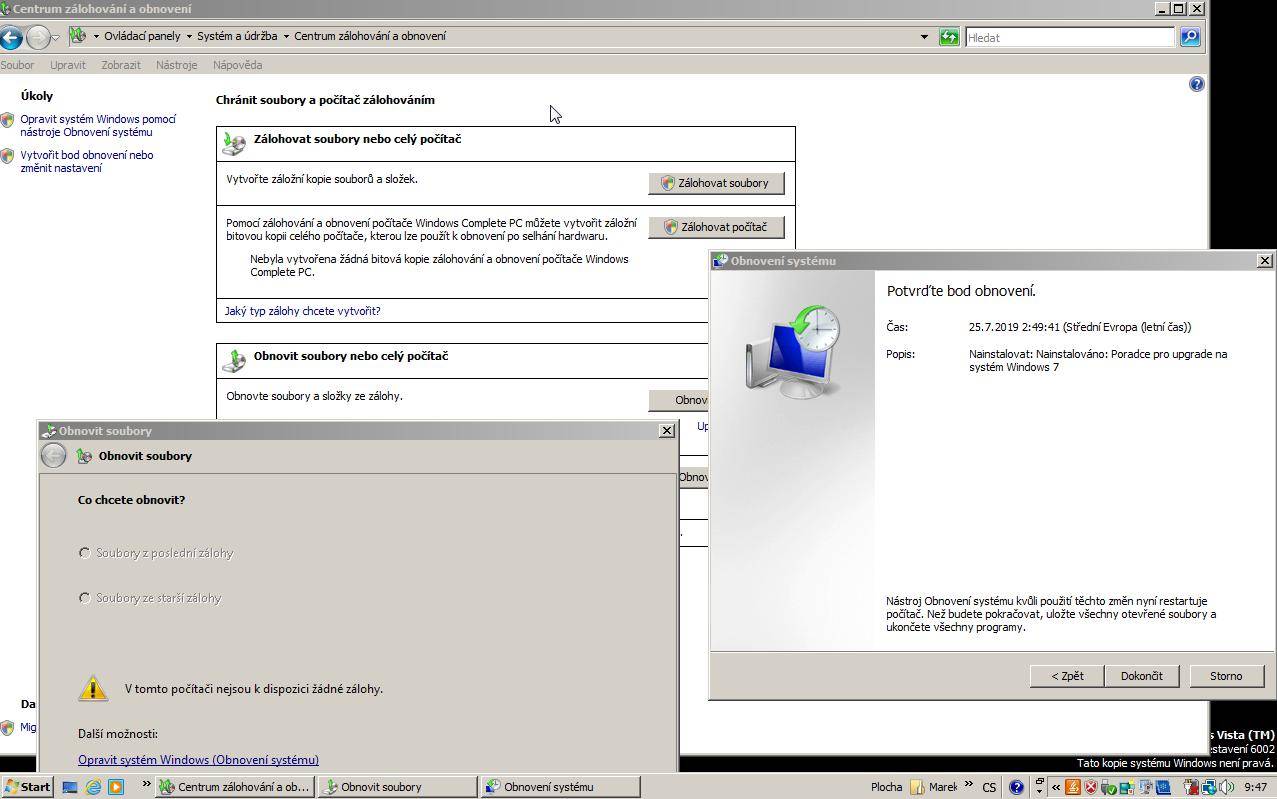This screenshot has height=799, width=1277.
Task: Click the Zpět button in Obnovení systému
Action: (x=1067, y=676)
